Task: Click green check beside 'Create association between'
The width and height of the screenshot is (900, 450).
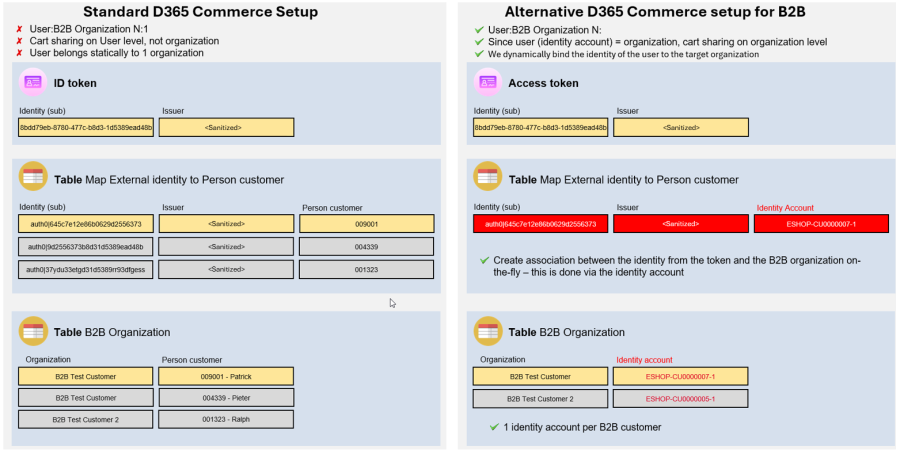Action: coord(484,260)
